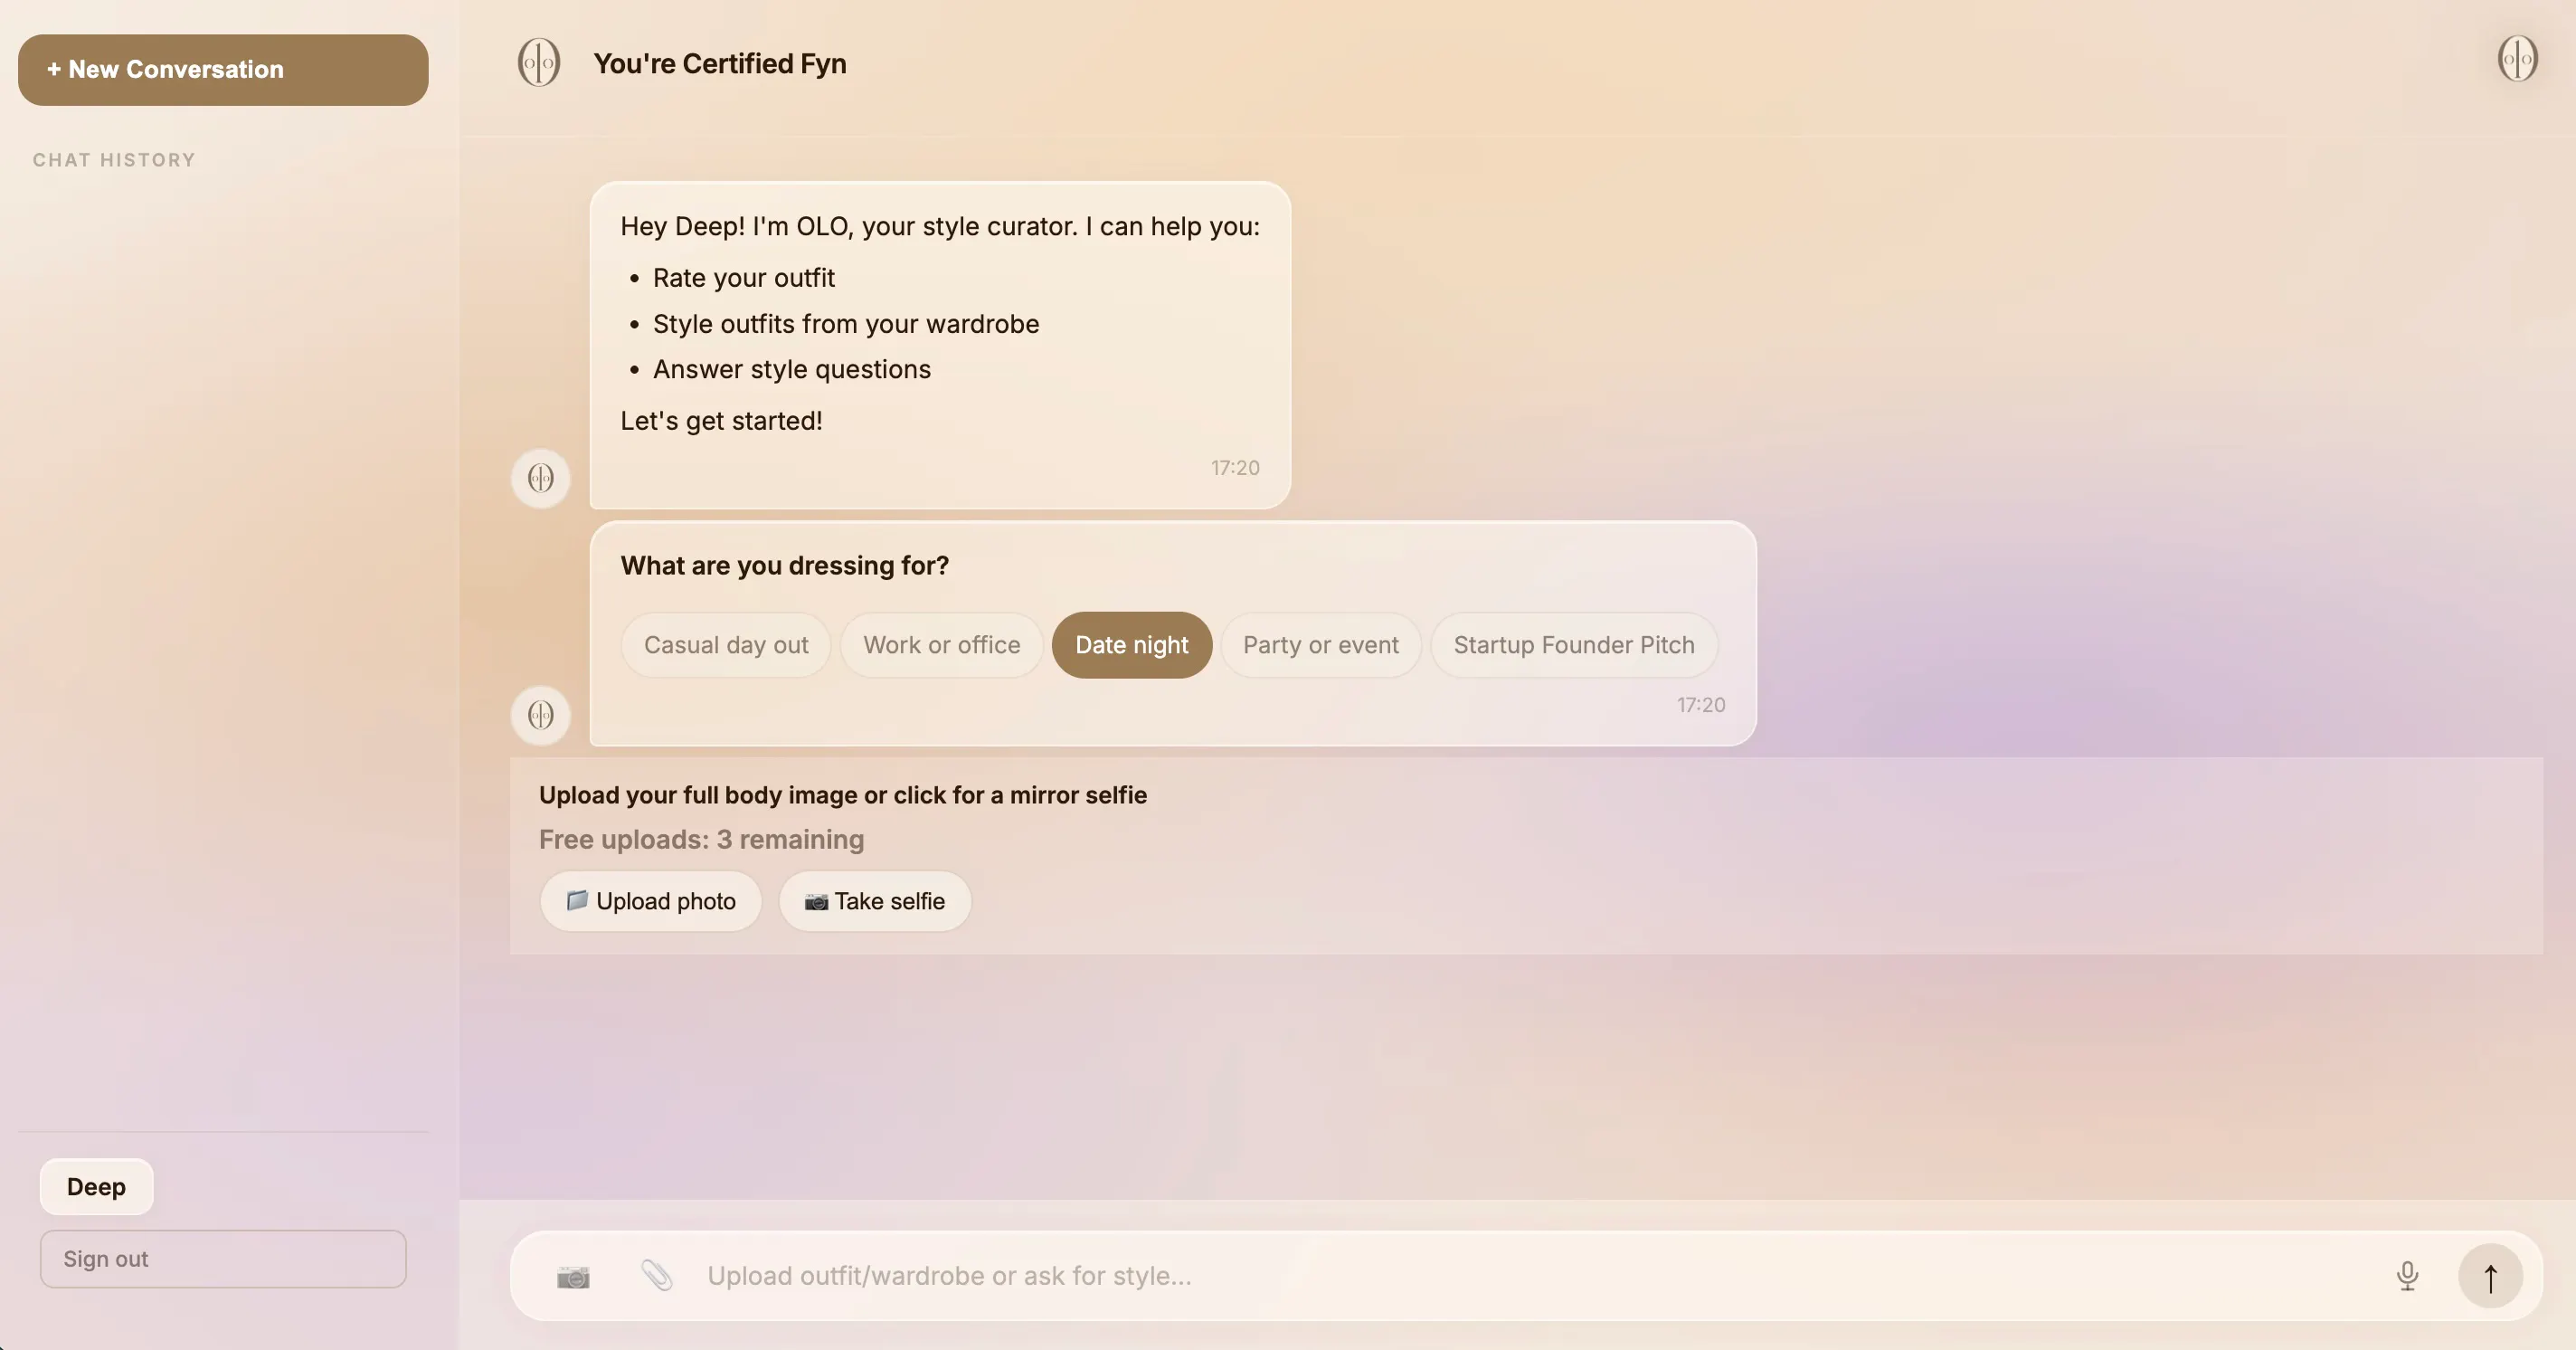The height and width of the screenshot is (1350, 2576).
Task: Click the You're Certified Fyn title
Action: pos(720,63)
